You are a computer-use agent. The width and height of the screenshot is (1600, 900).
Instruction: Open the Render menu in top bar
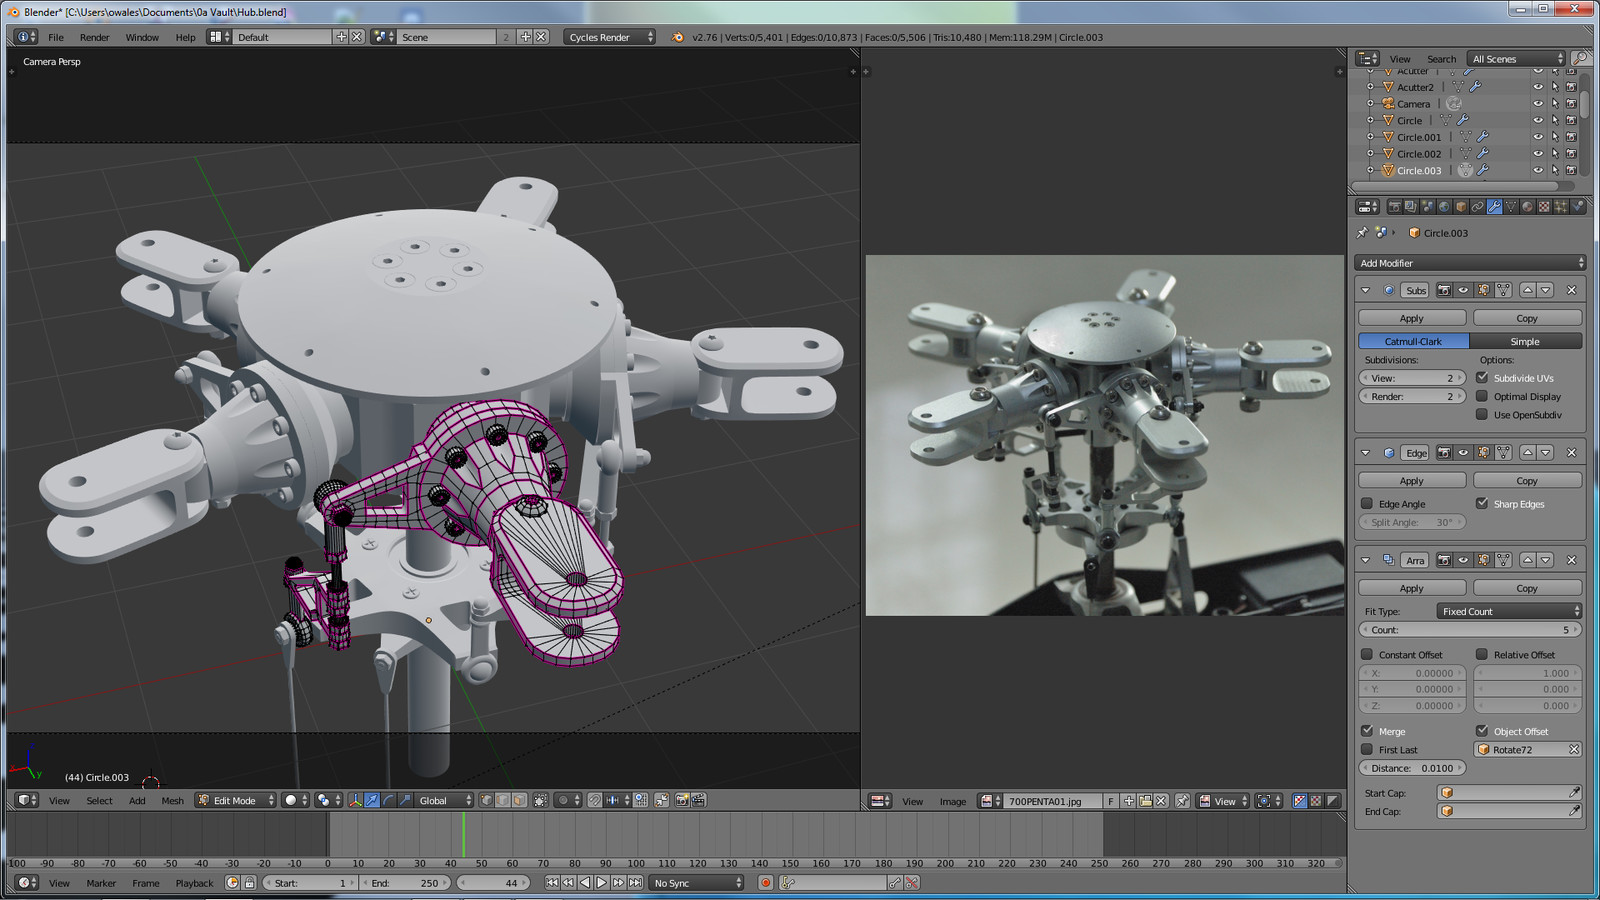(94, 37)
